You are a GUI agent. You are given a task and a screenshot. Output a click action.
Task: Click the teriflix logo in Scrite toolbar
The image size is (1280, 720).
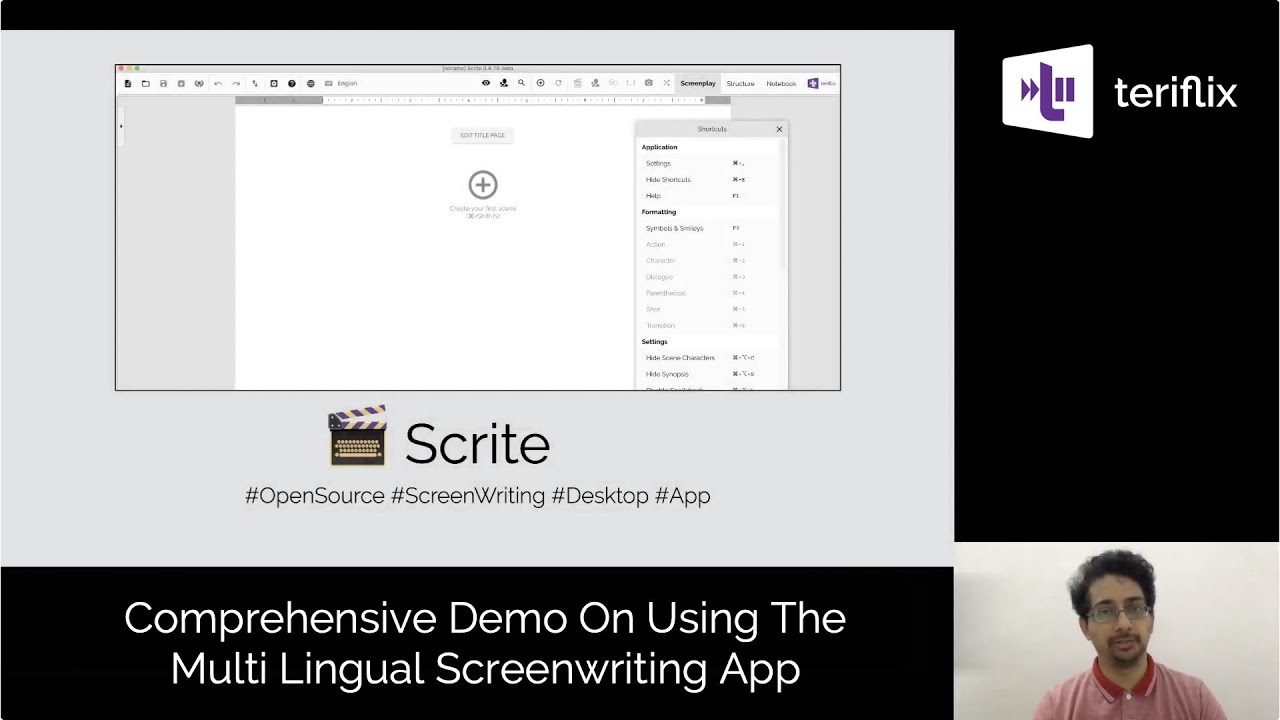822,83
